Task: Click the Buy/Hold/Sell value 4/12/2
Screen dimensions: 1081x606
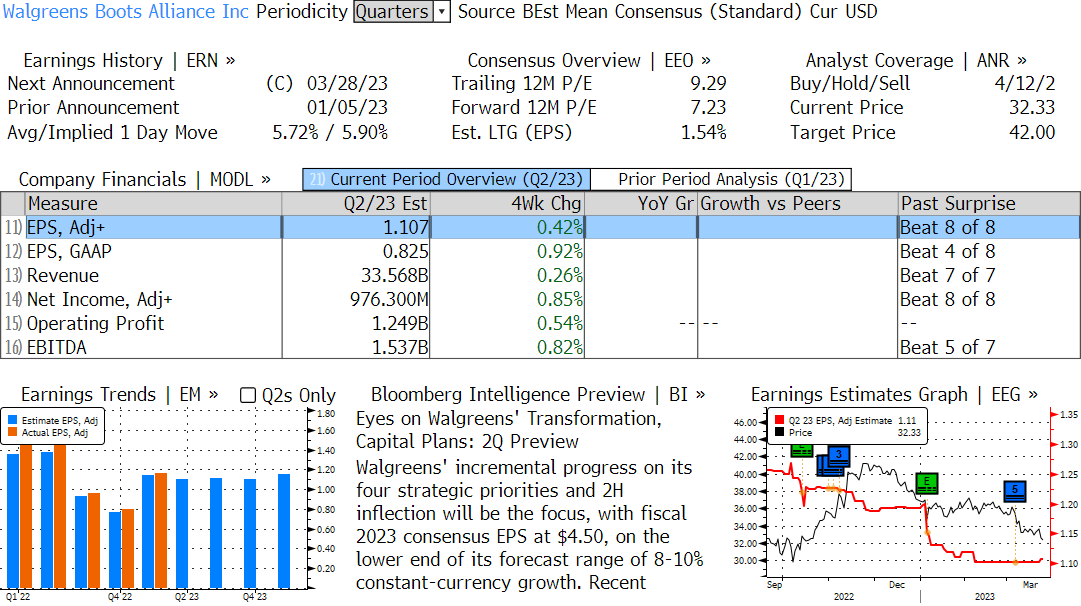Action: tap(1024, 84)
